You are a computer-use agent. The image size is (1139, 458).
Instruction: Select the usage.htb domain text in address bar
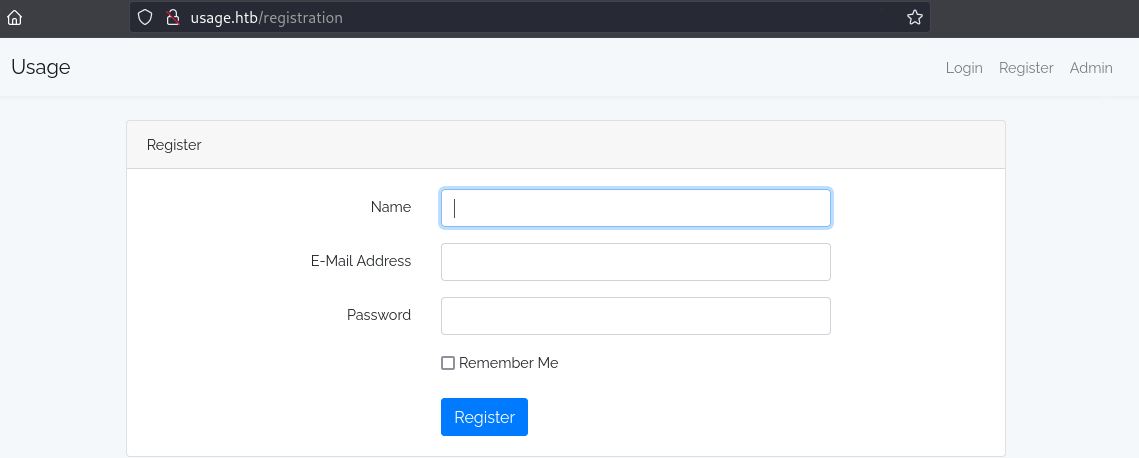(224, 17)
